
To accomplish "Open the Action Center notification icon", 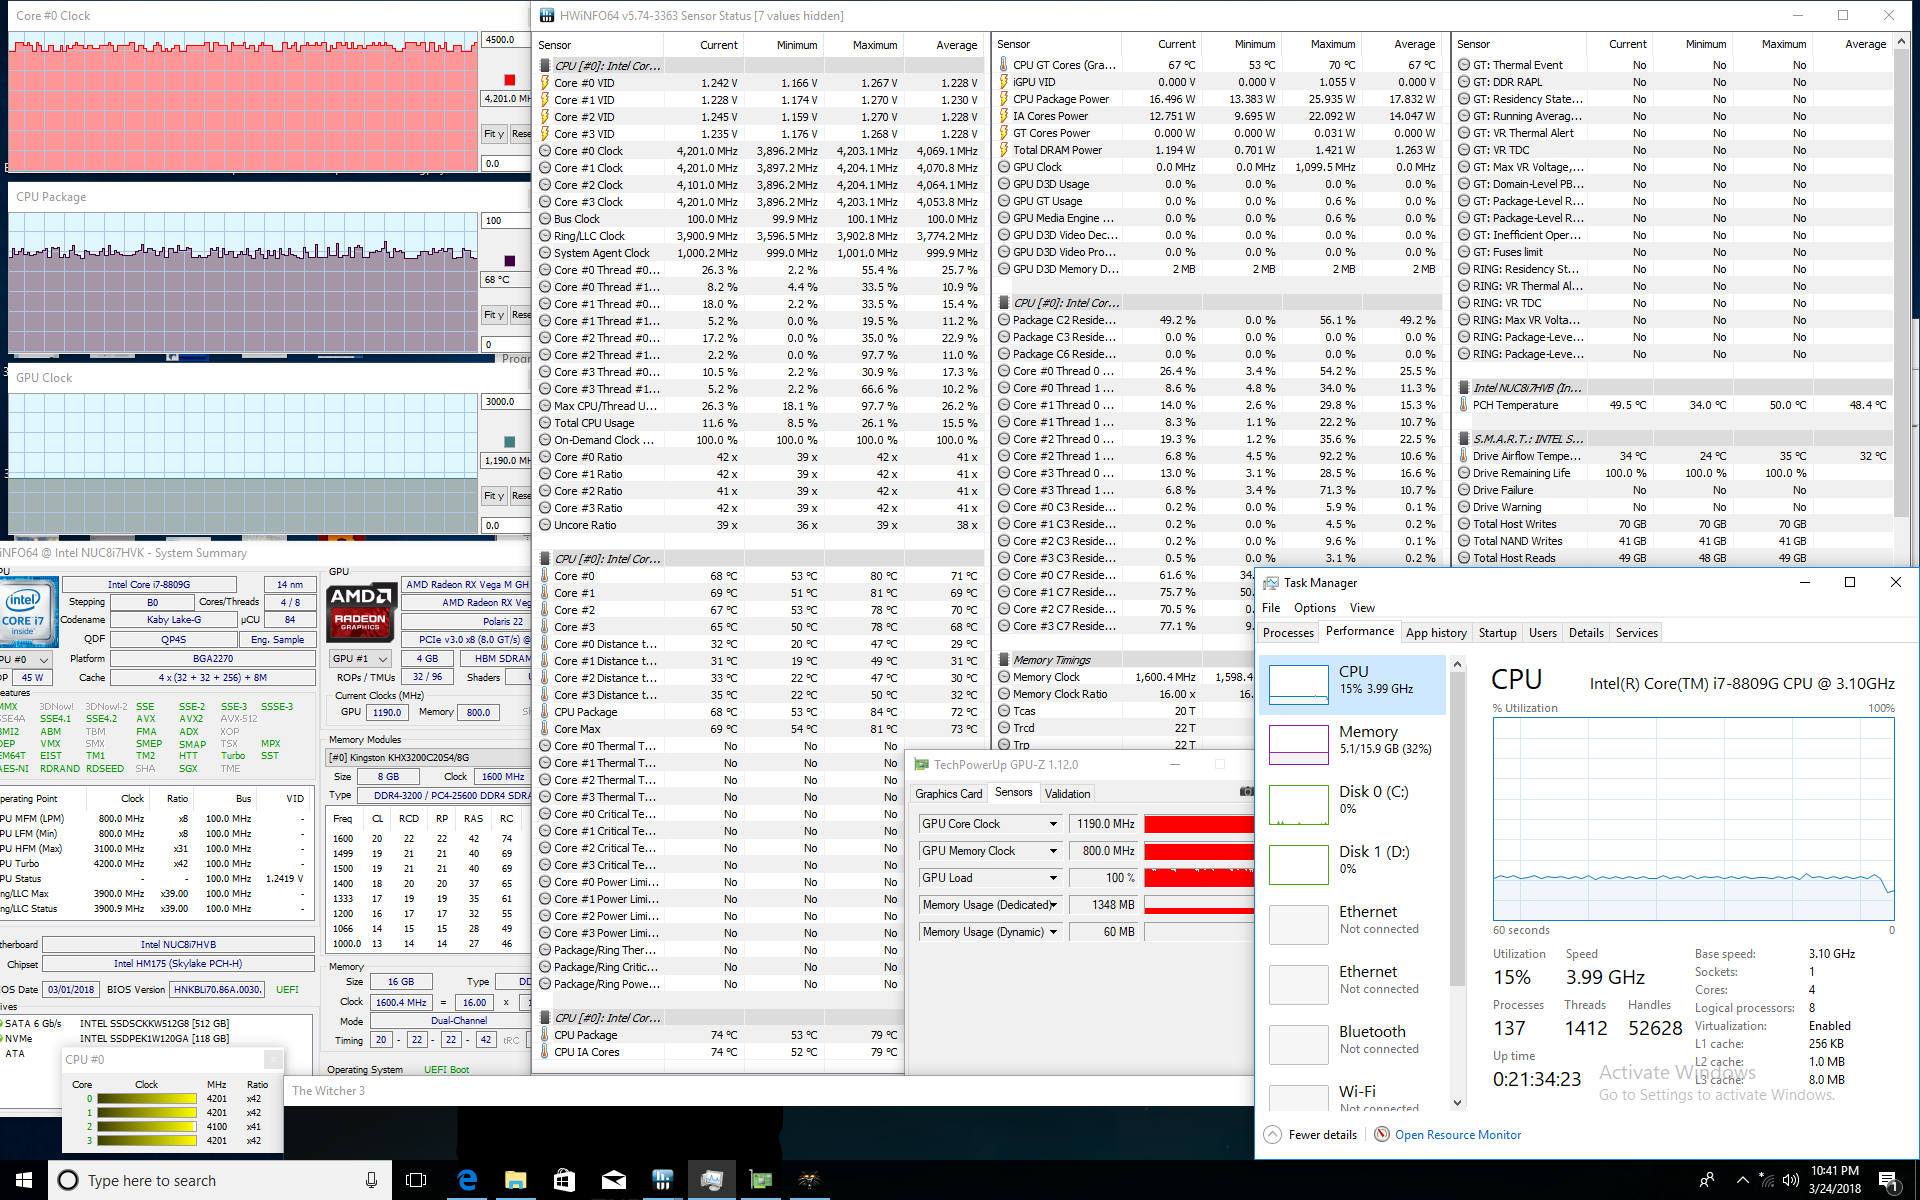I will [x=1888, y=1180].
